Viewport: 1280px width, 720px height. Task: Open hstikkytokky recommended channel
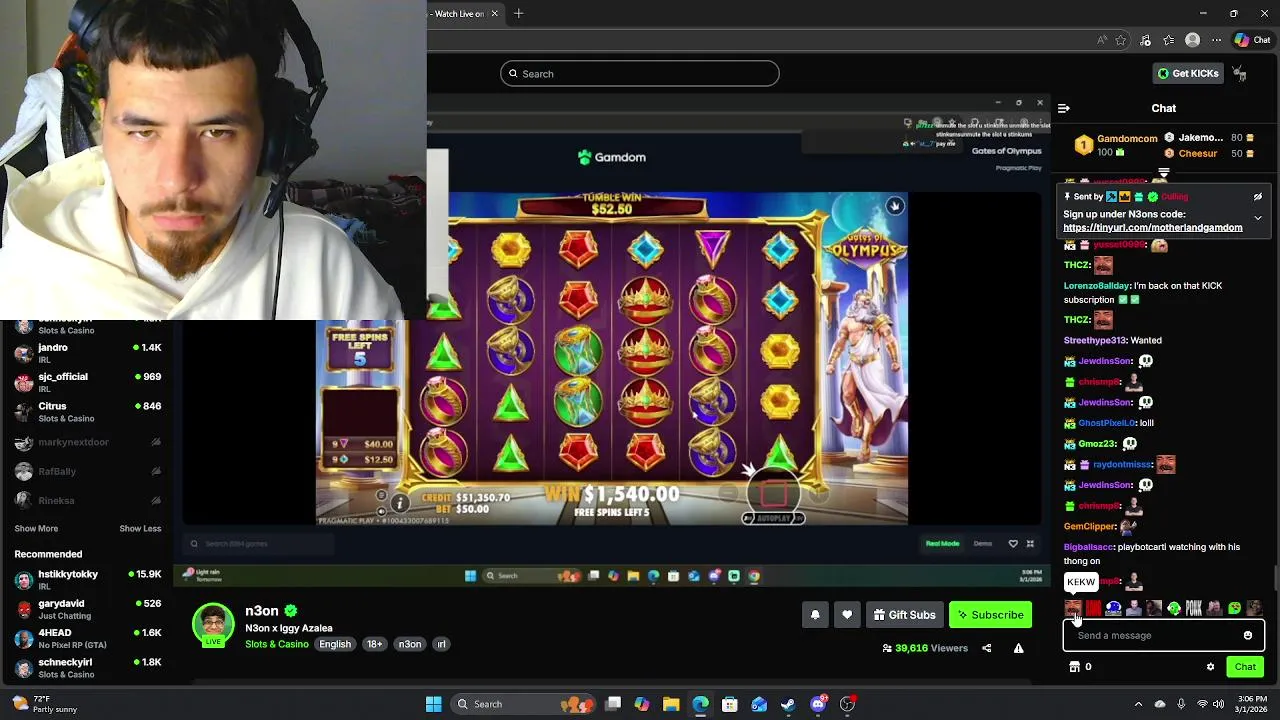coord(88,580)
